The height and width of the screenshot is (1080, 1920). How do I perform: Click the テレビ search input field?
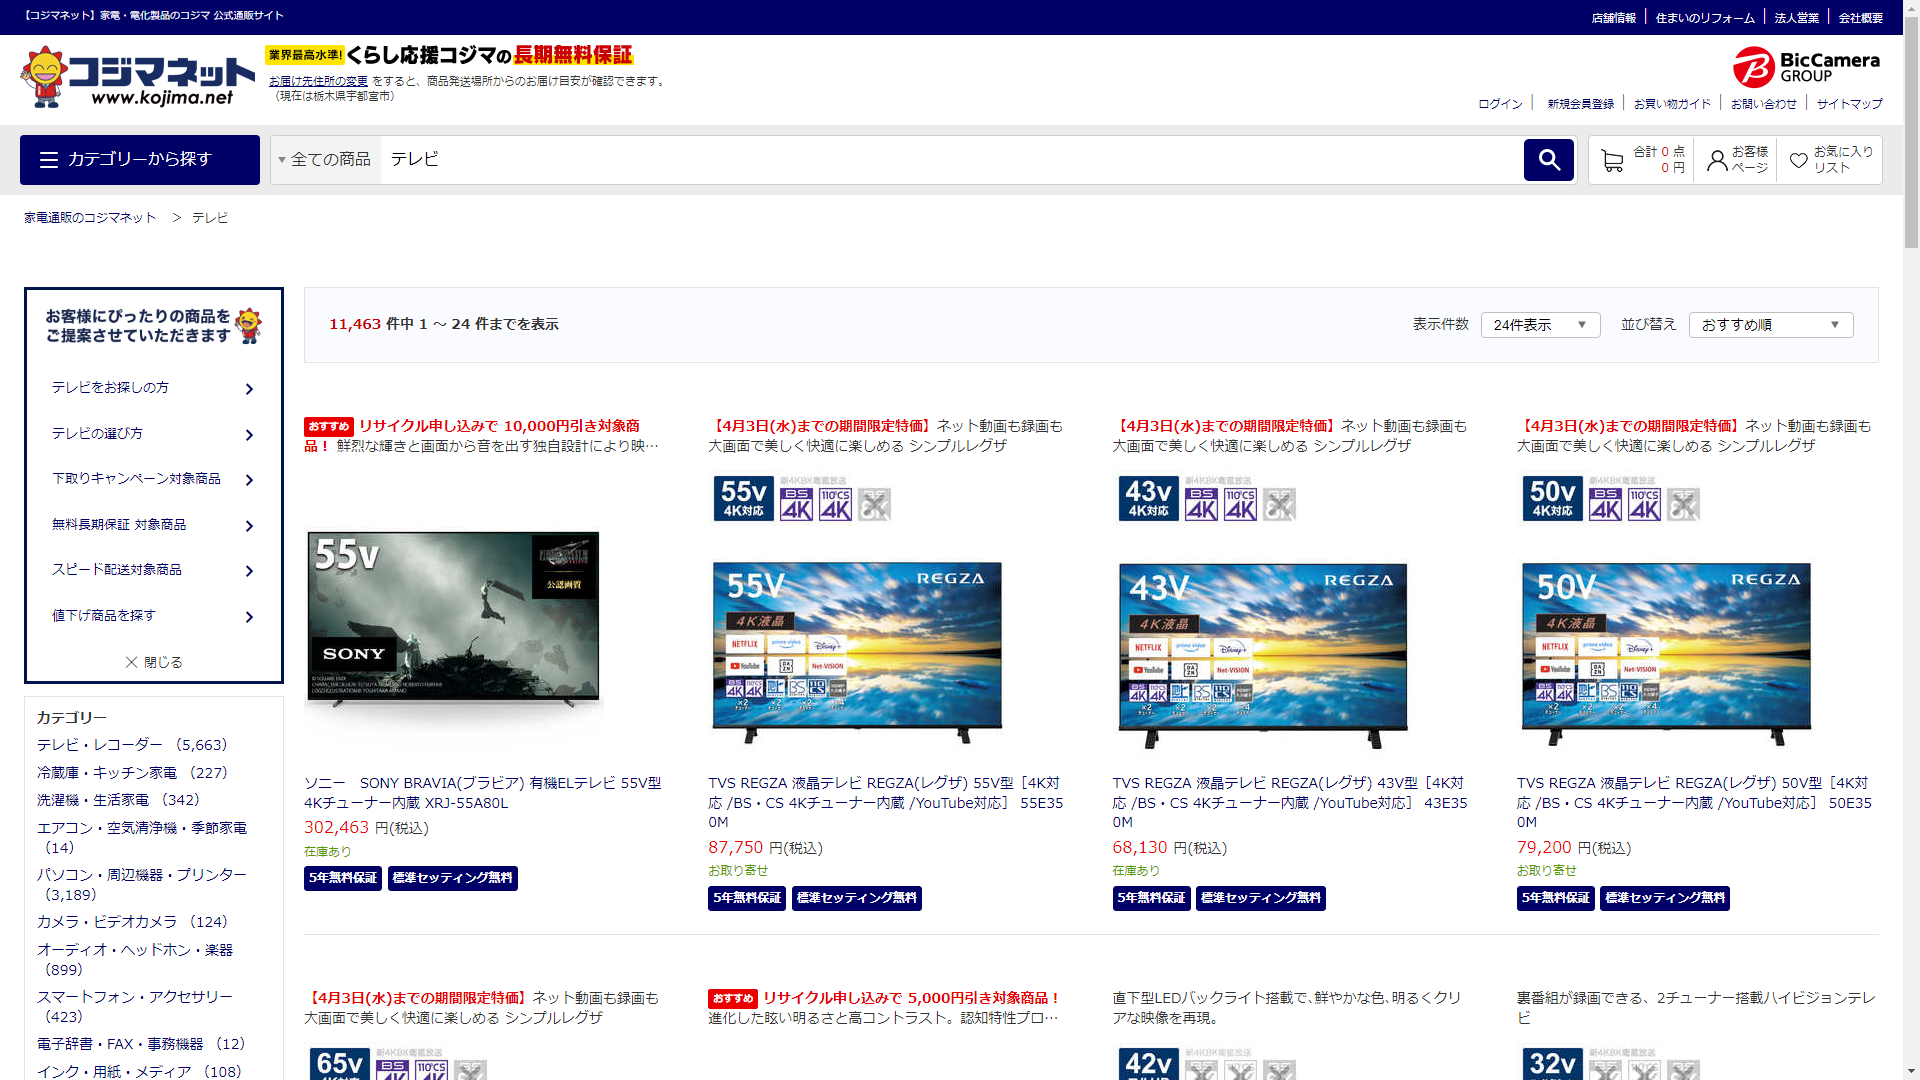coord(950,160)
